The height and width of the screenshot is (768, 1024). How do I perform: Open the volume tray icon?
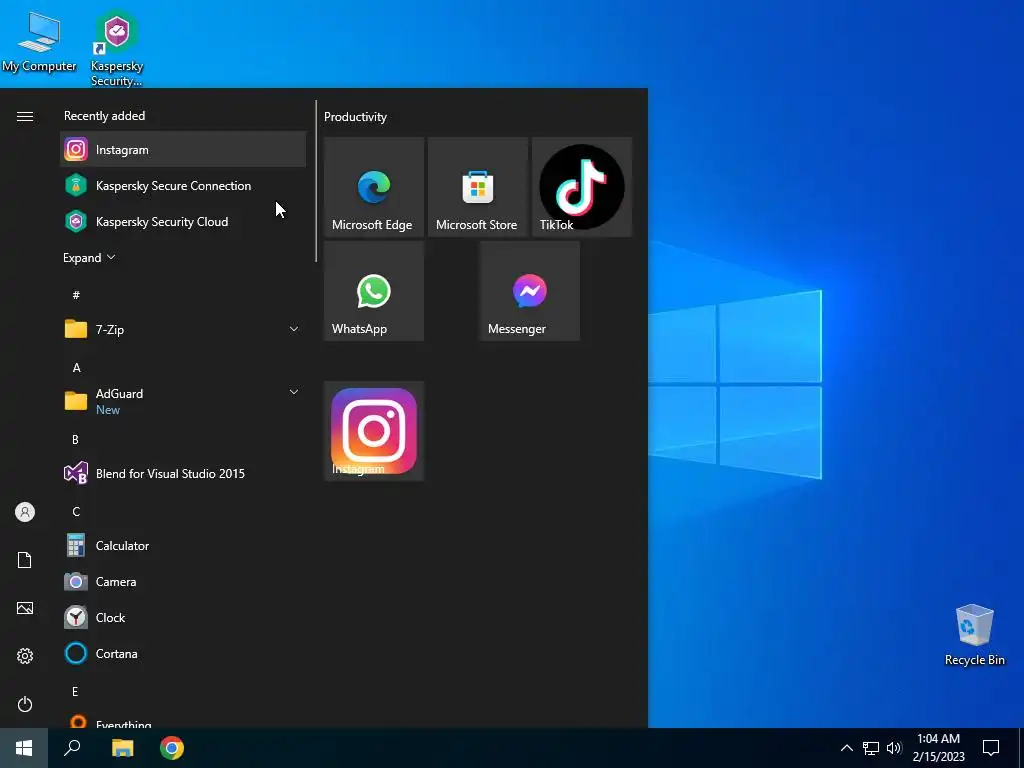pyautogui.click(x=894, y=748)
